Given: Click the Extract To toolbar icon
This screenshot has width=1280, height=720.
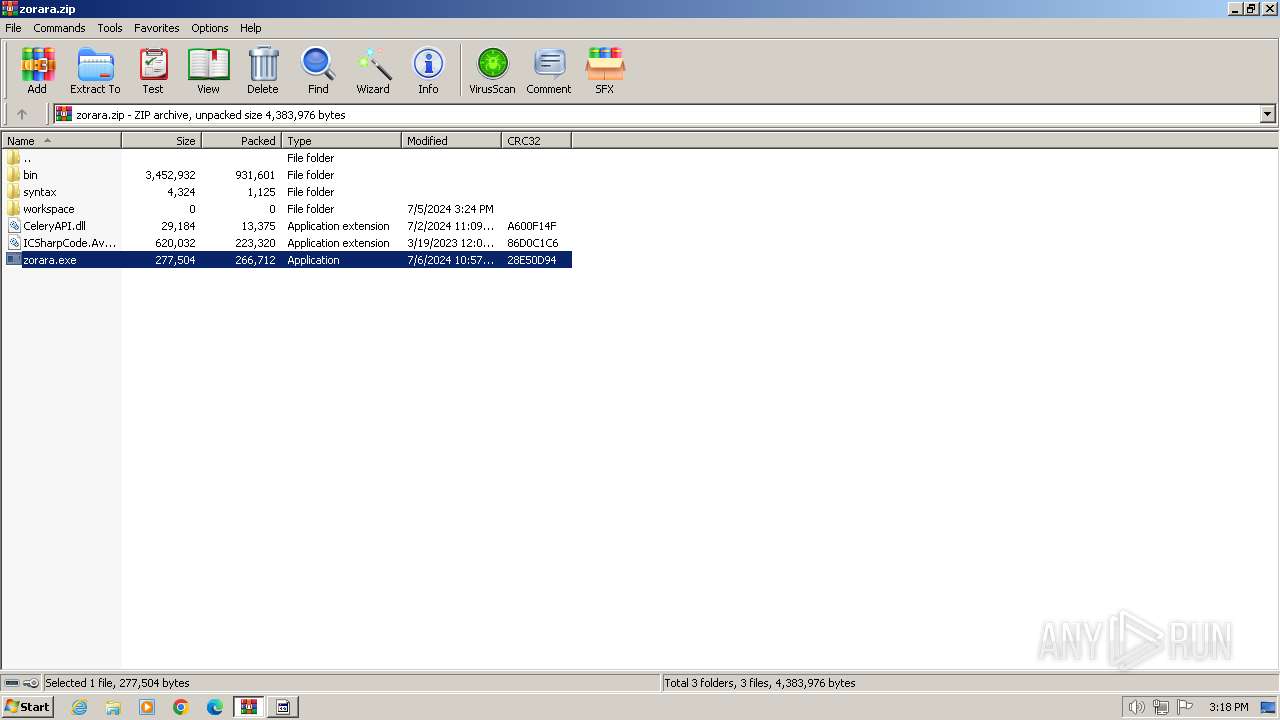Looking at the screenshot, I should [x=95, y=71].
